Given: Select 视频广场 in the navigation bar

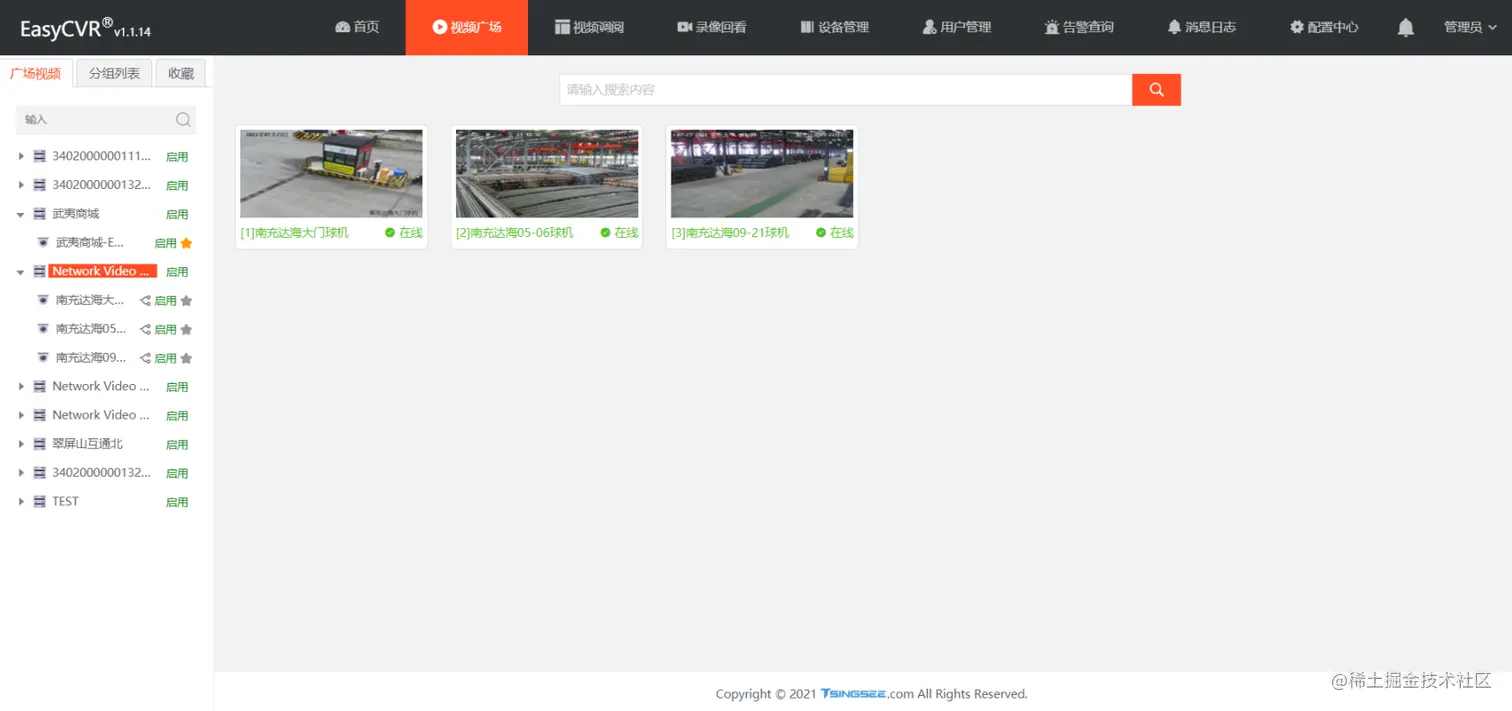Looking at the screenshot, I should pyautogui.click(x=467, y=28).
